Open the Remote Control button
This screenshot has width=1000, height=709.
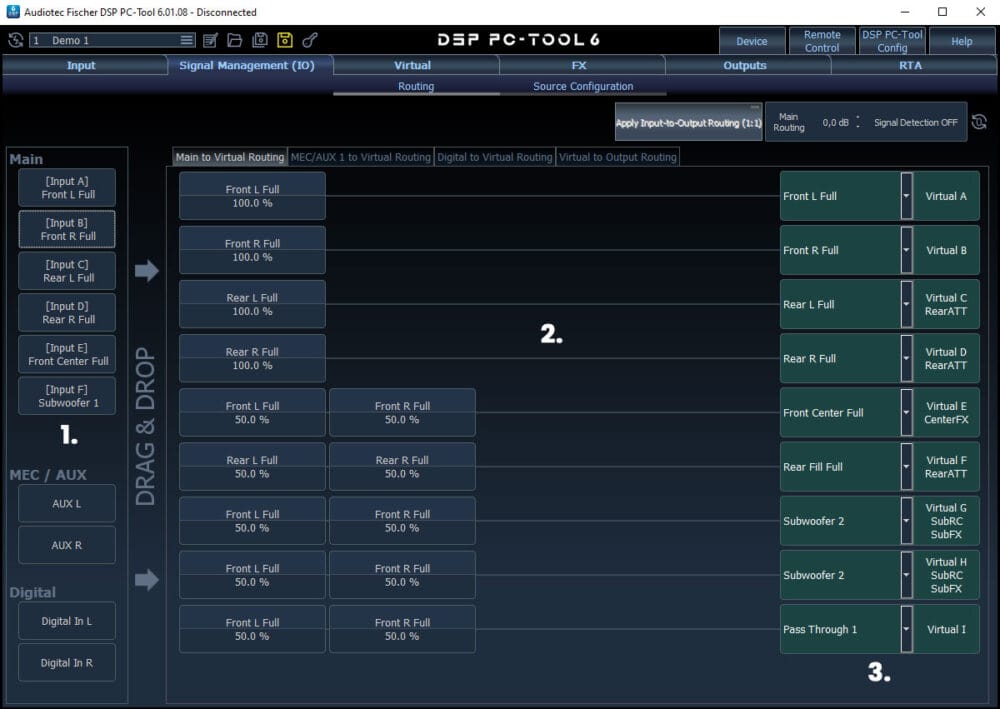click(x=821, y=41)
